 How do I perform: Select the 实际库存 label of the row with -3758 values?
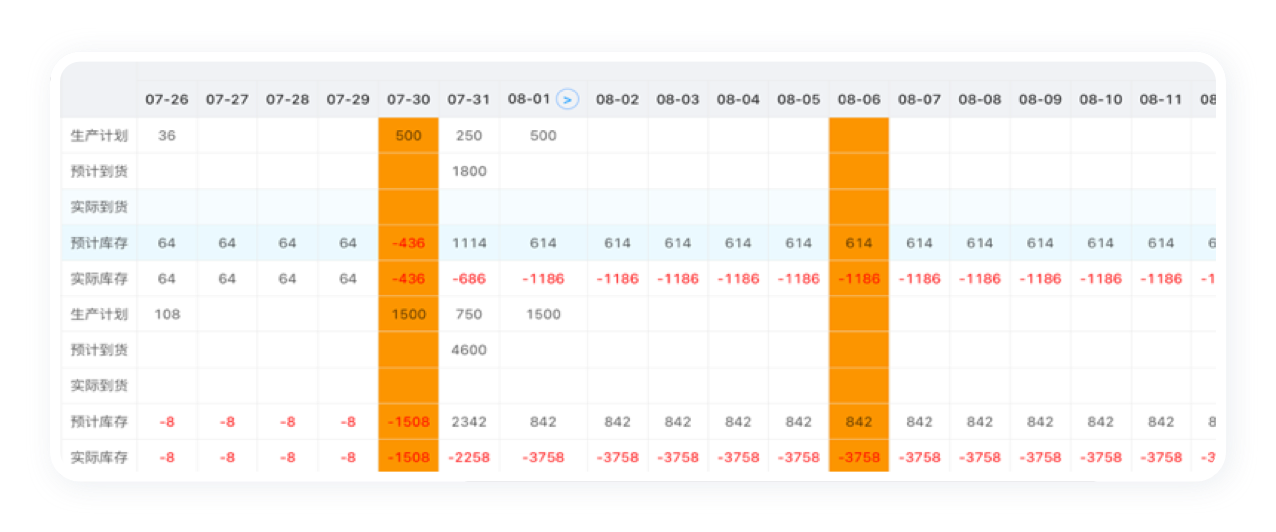pyautogui.click(x=99, y=457)
